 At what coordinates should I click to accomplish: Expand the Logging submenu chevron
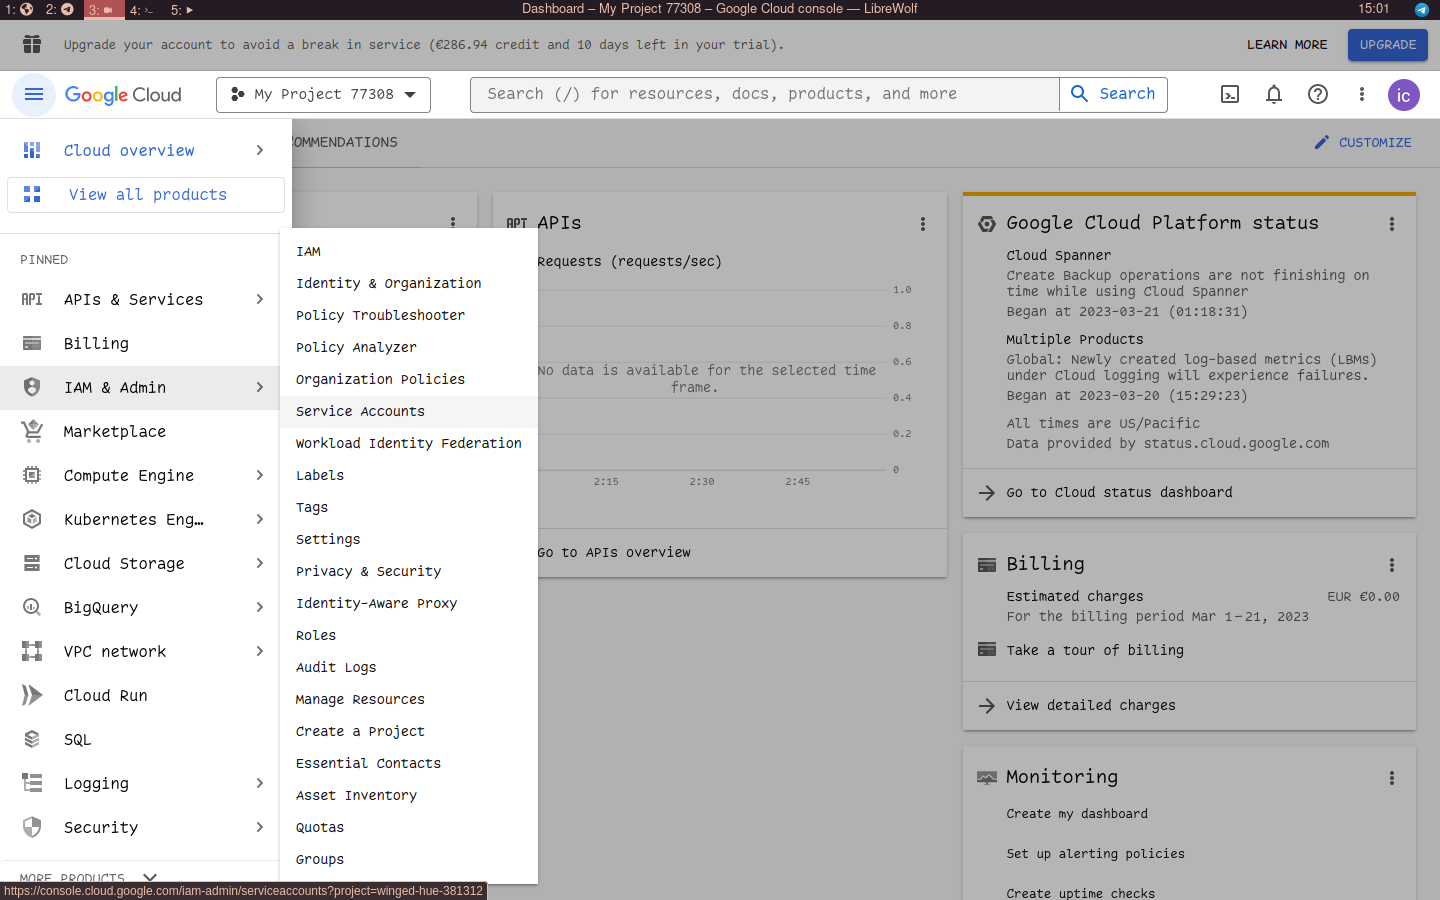[x=260, y=783]
